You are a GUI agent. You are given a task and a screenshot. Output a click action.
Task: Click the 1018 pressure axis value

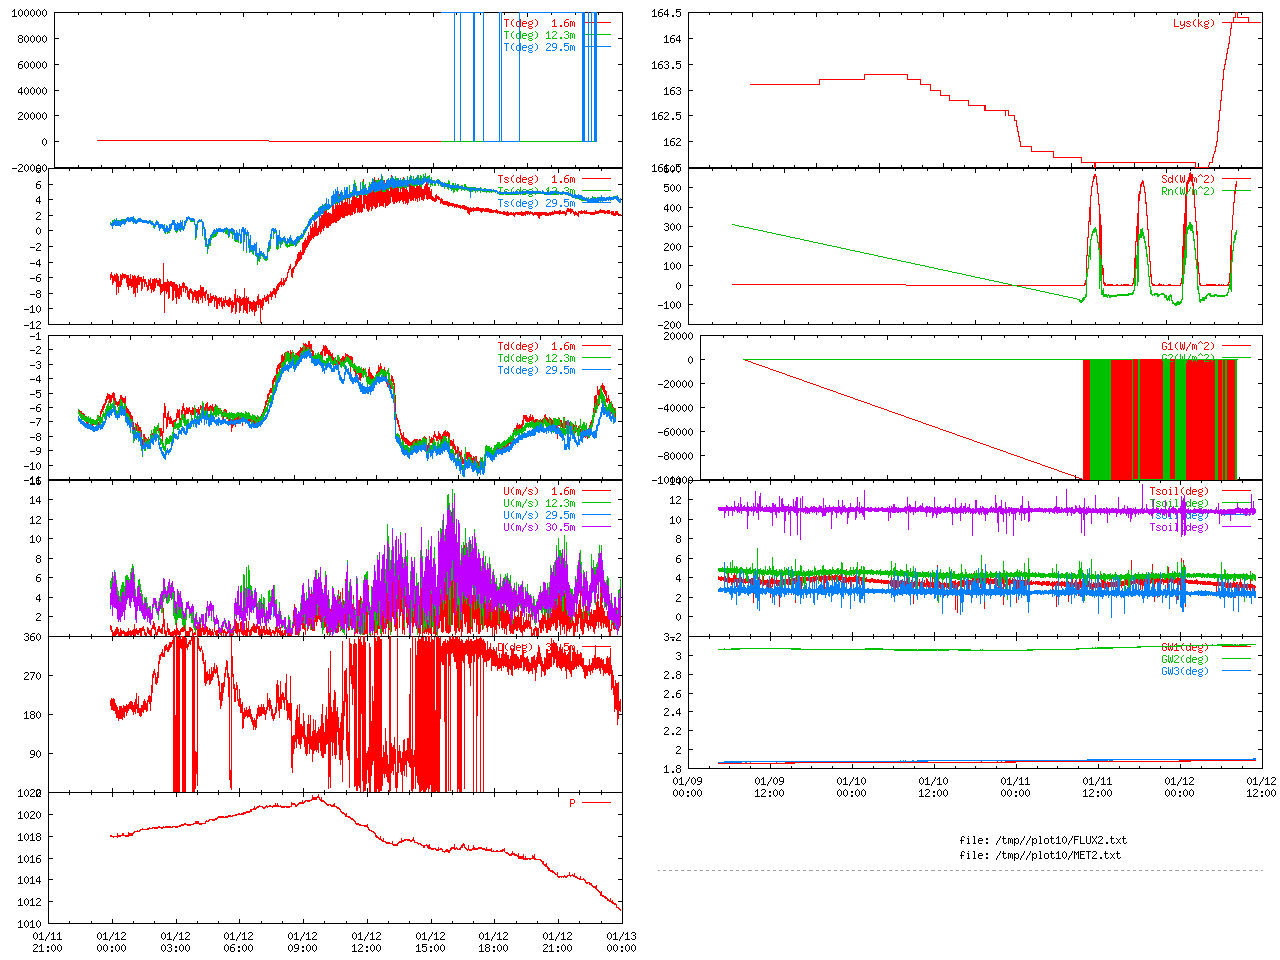pos(30,837)
